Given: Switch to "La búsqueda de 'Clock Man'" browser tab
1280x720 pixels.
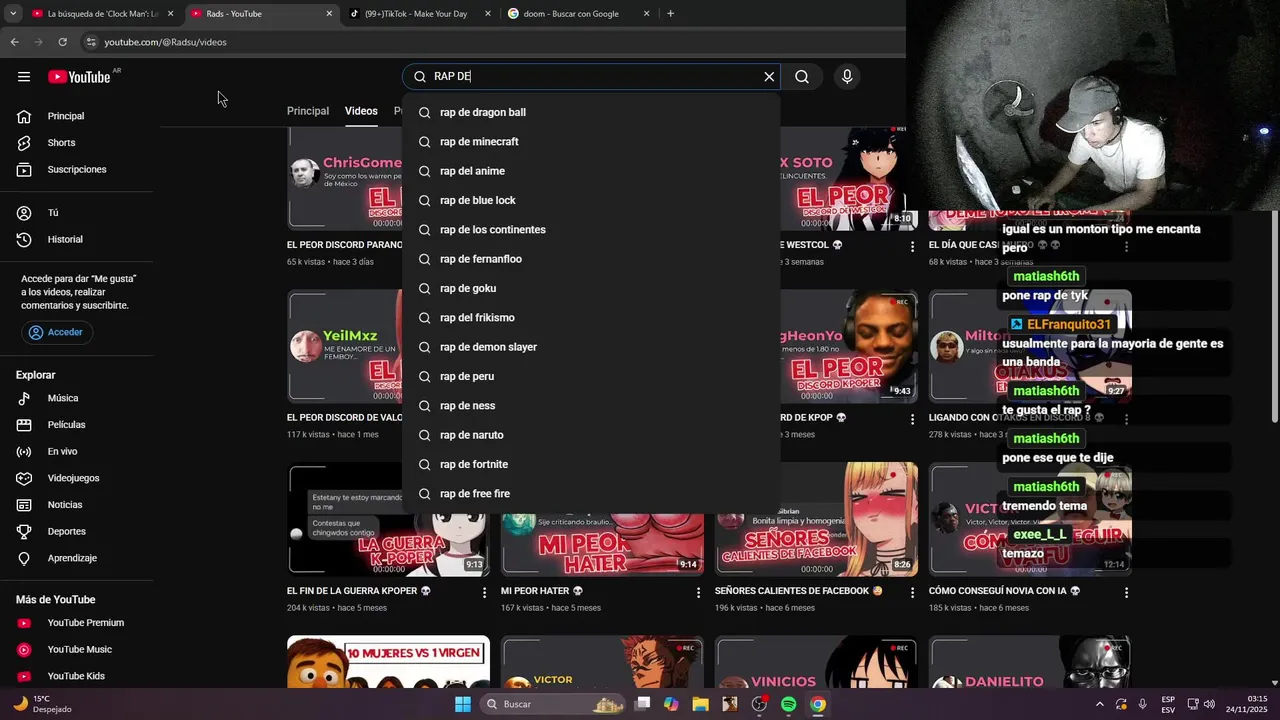Looking at the screenshot, I should click(102, 14).
